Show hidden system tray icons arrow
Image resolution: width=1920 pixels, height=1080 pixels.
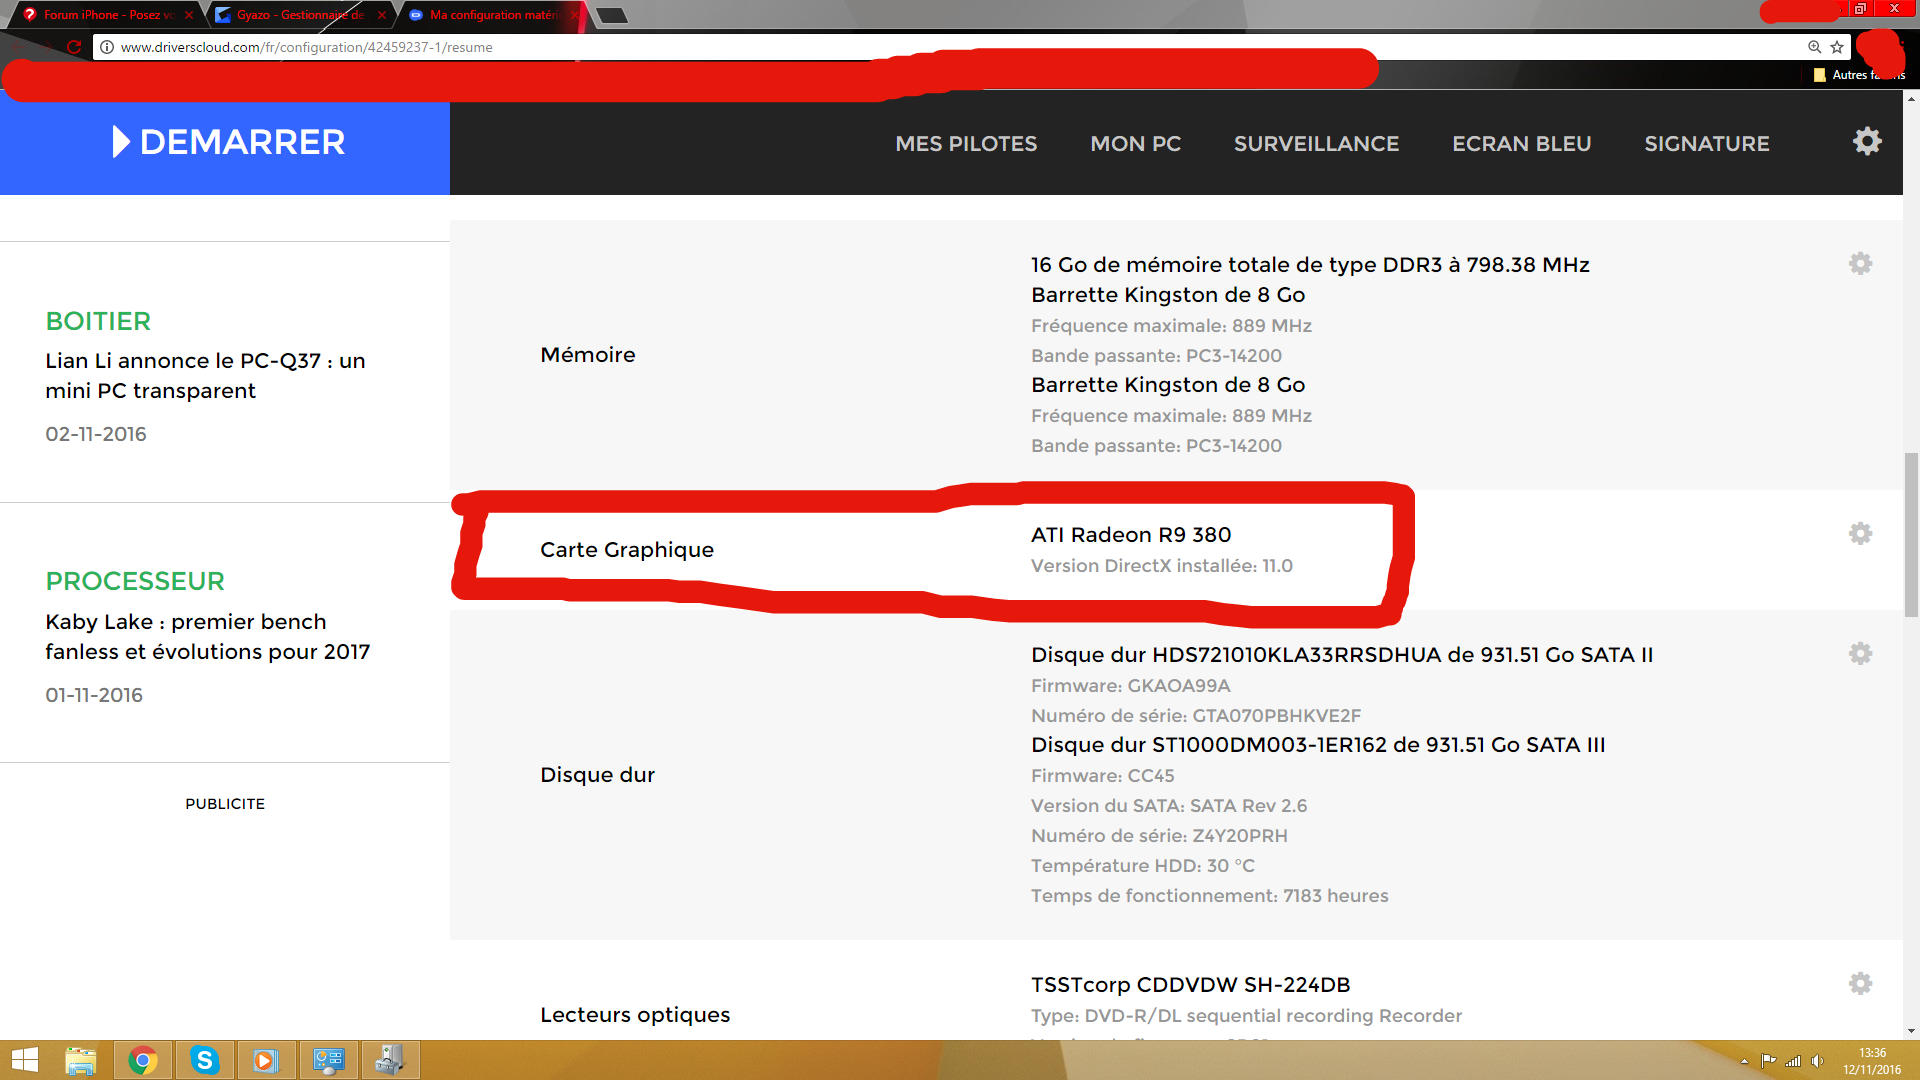[1744, 1061]
